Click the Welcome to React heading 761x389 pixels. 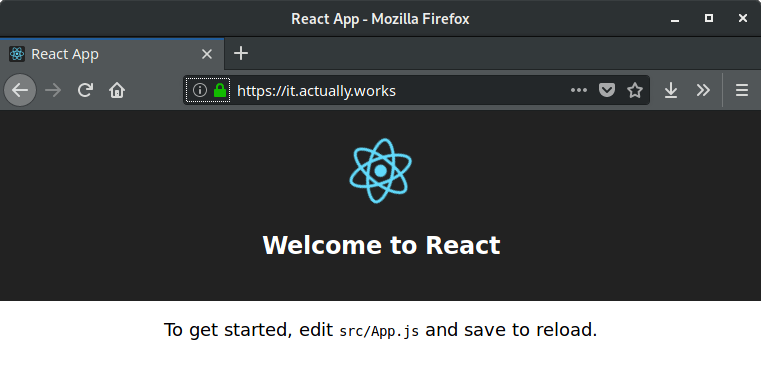pos(381,245)
